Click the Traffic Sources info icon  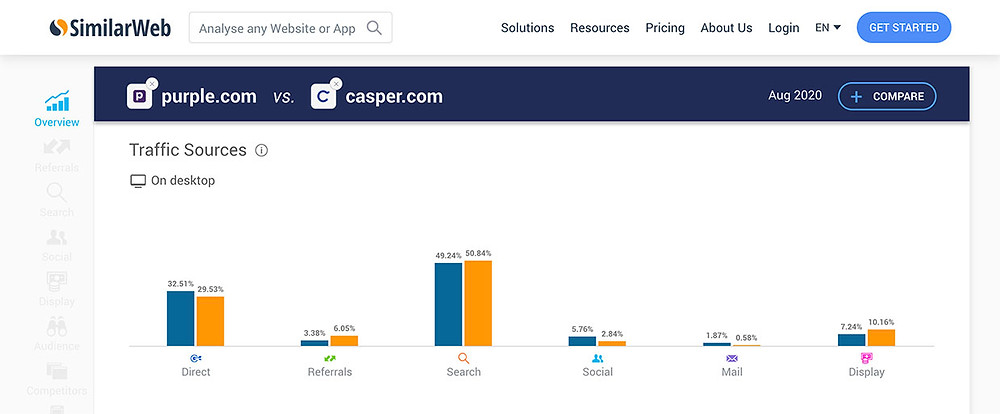[x=261, y=151]
